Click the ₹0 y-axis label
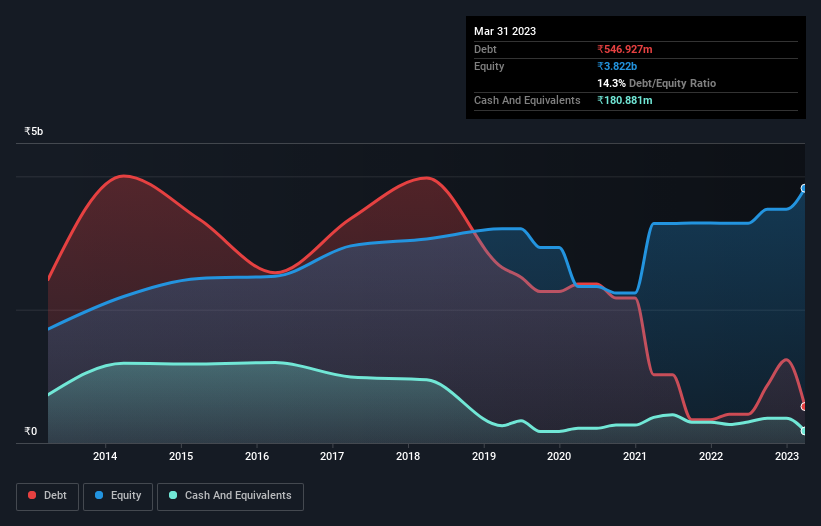This screenshot has width=821, height=526. 30,431
